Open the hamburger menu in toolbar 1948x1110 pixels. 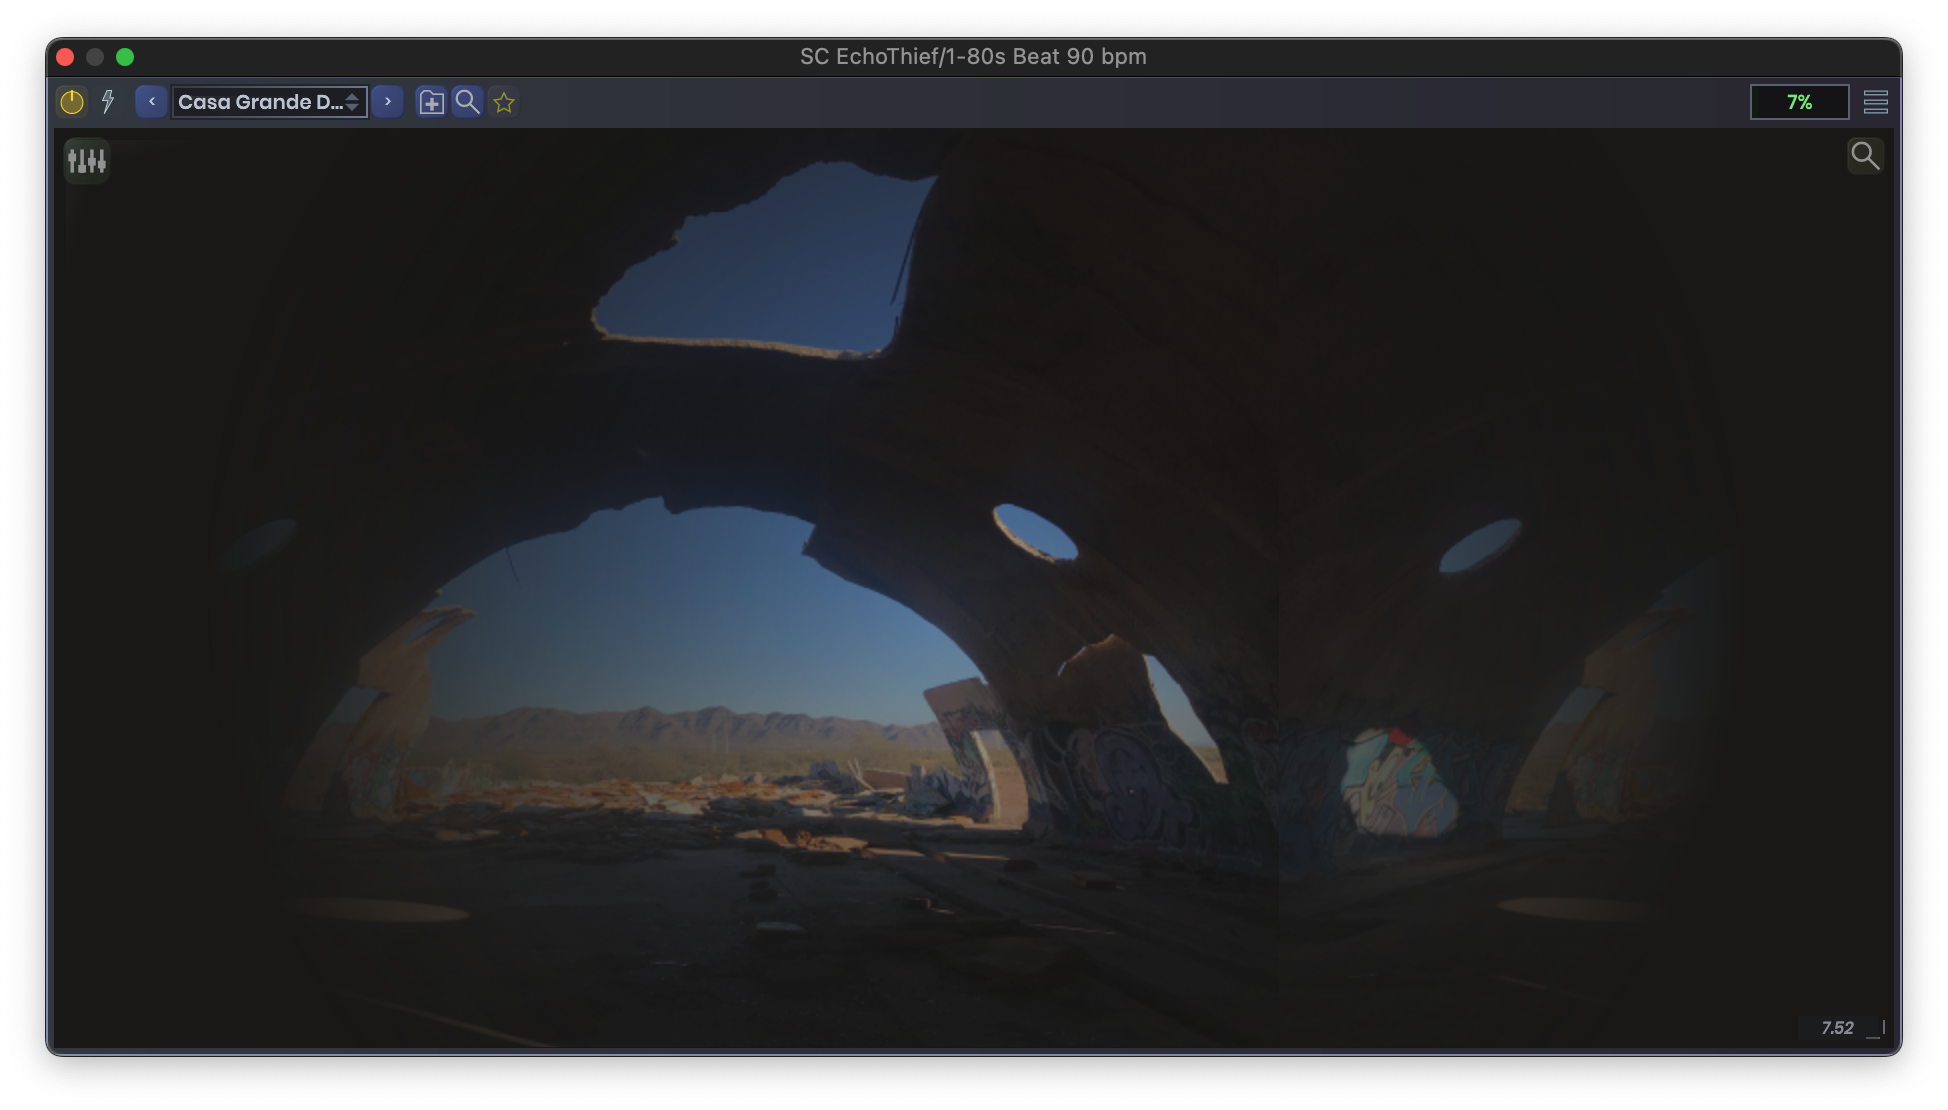[x=1875, y=102]
